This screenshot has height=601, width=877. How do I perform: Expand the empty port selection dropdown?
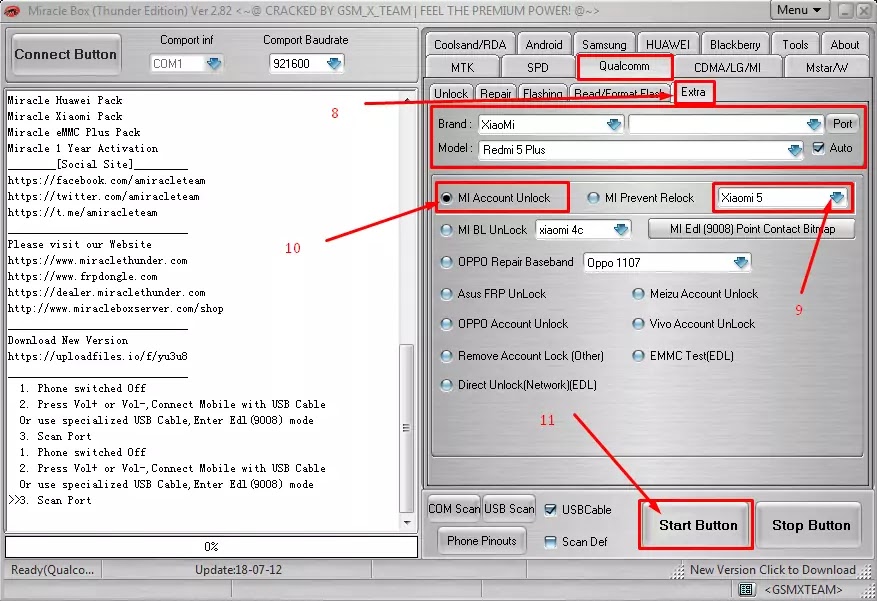[814, 124]
